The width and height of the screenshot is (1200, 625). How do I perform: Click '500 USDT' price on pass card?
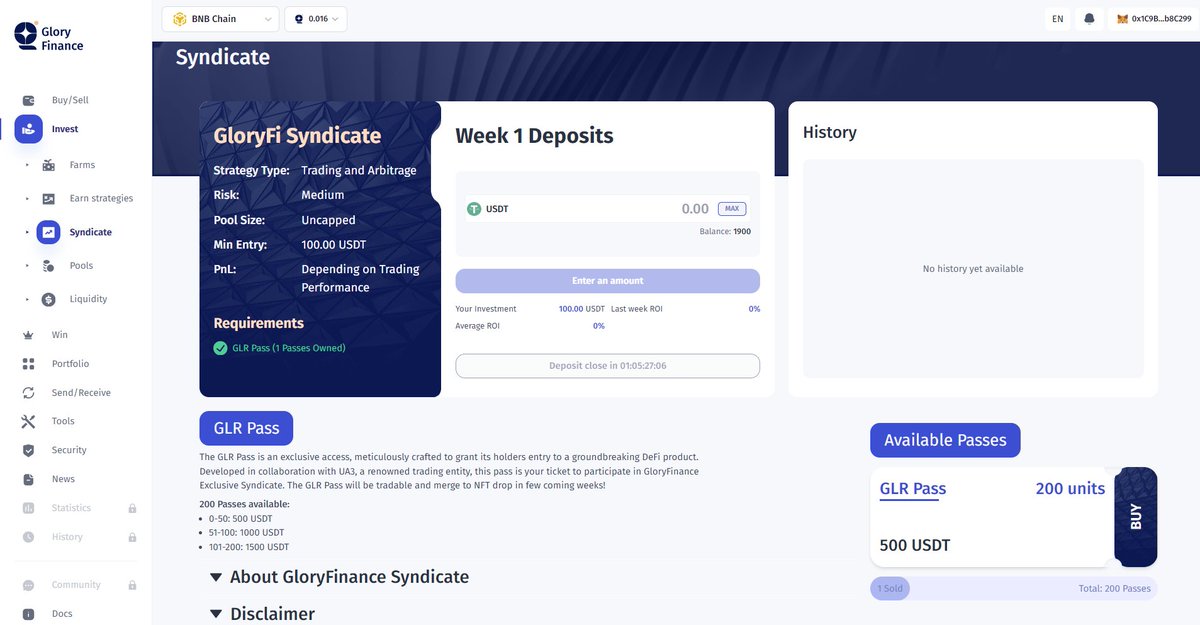915,545
